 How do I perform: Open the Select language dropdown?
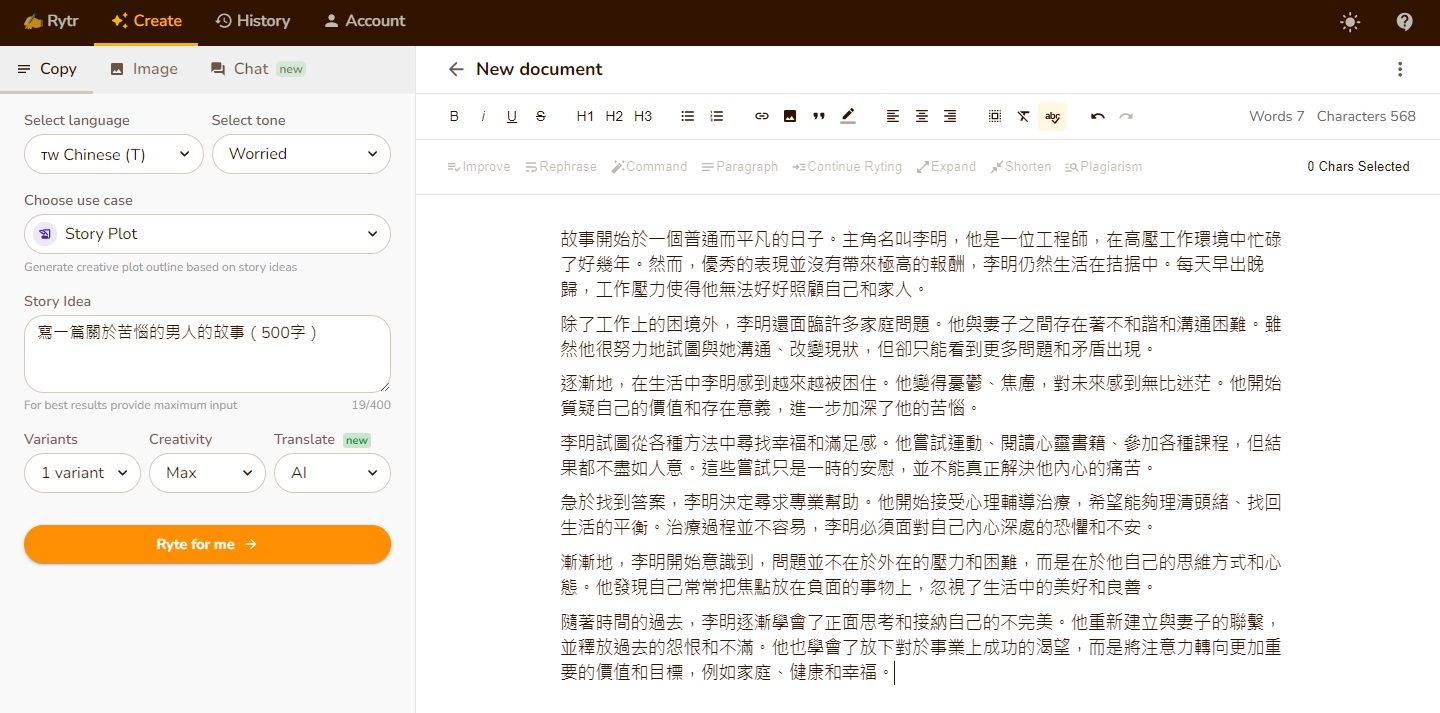click(x=114, y=154)
